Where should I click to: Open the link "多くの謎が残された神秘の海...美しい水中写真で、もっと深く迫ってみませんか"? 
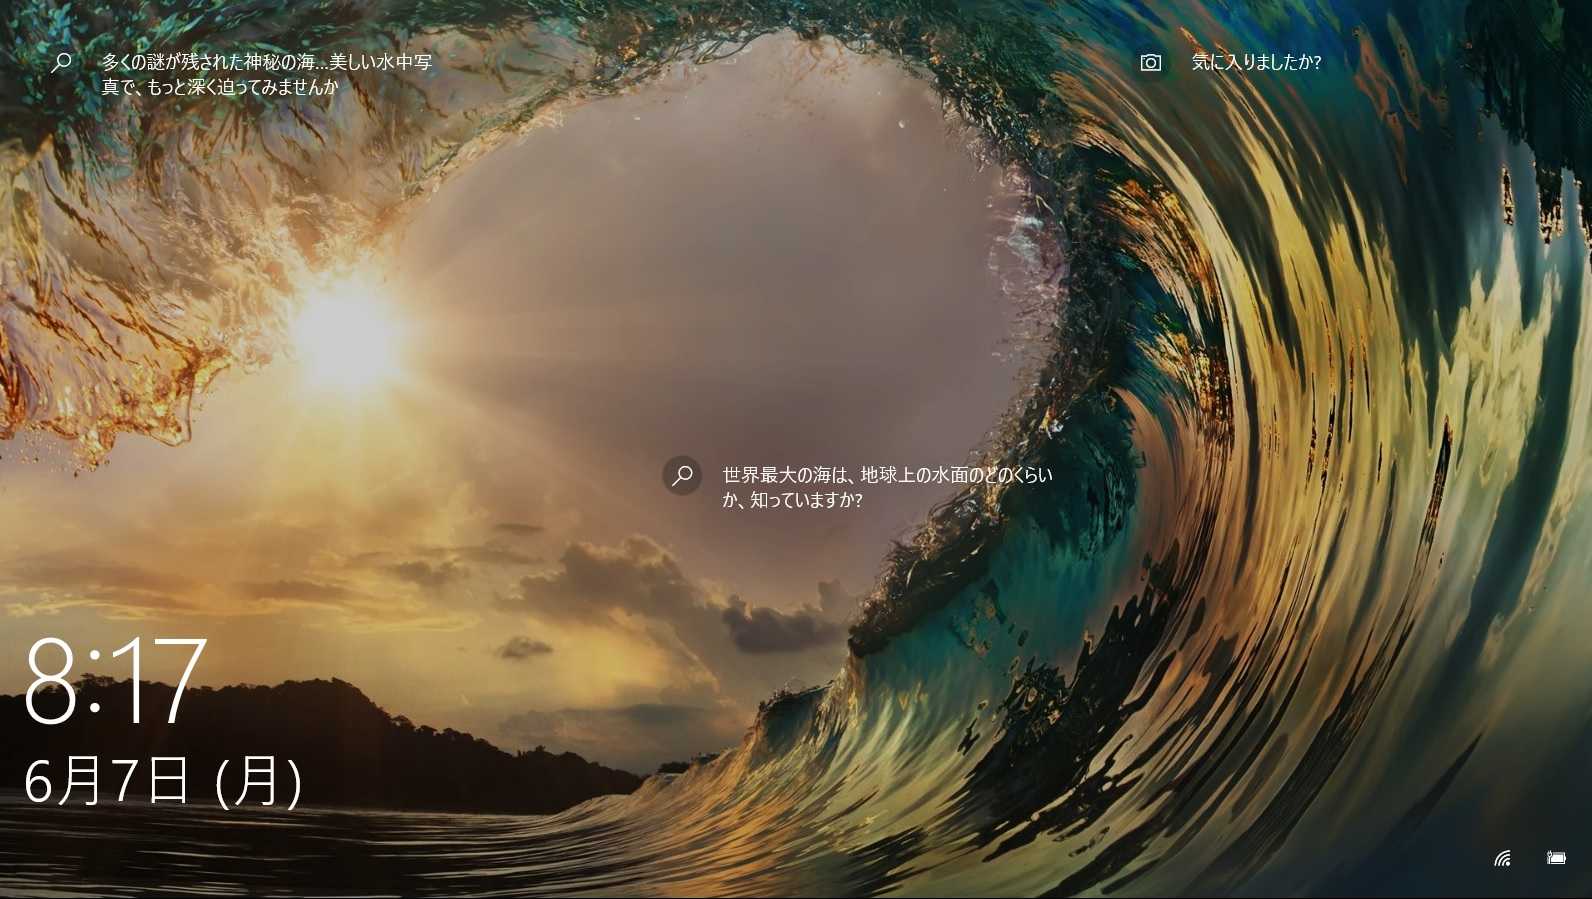(267, 74)
